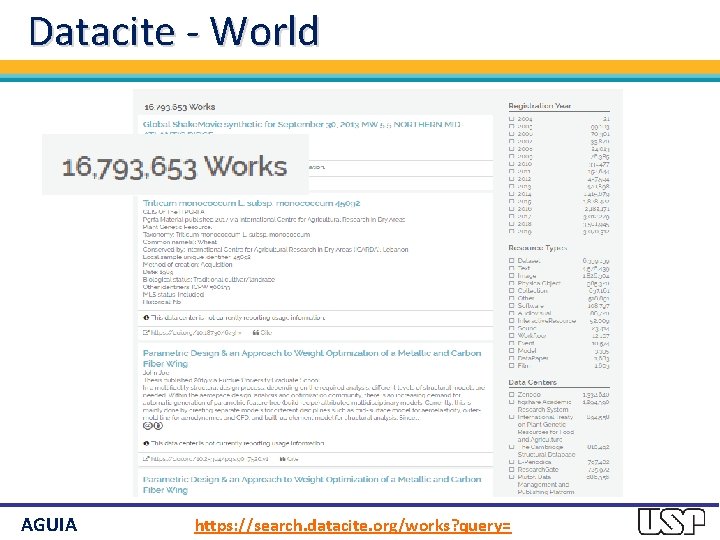Check the InteractiveResource type filter
This screenshot has width=720, height=540.
click(512, 321)
